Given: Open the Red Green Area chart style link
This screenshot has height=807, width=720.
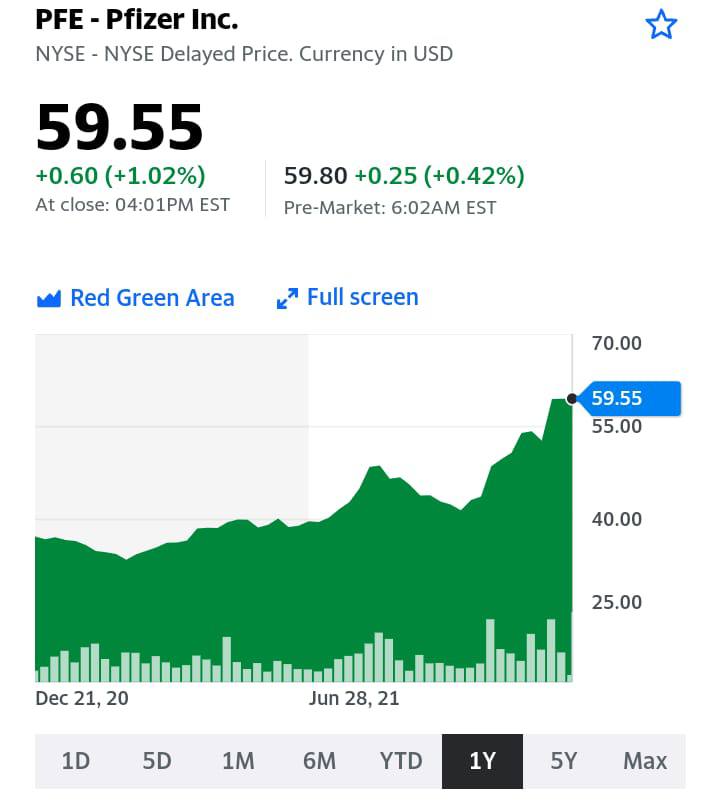Looking at the screenshot, I should point(136,298).
